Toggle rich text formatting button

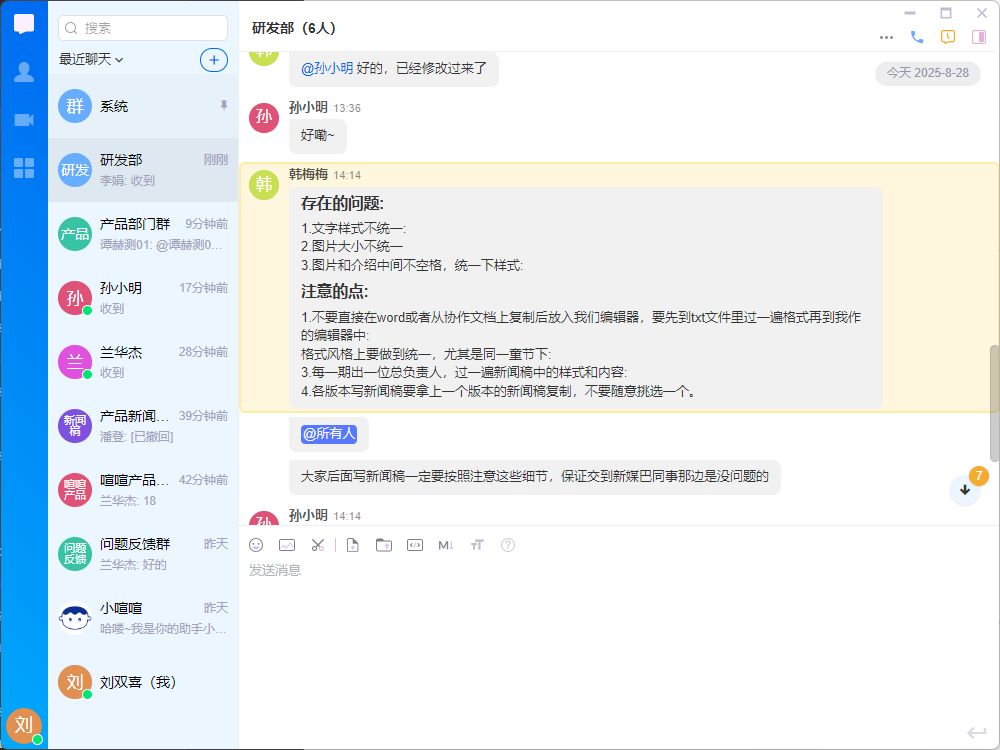pos(477,545)
